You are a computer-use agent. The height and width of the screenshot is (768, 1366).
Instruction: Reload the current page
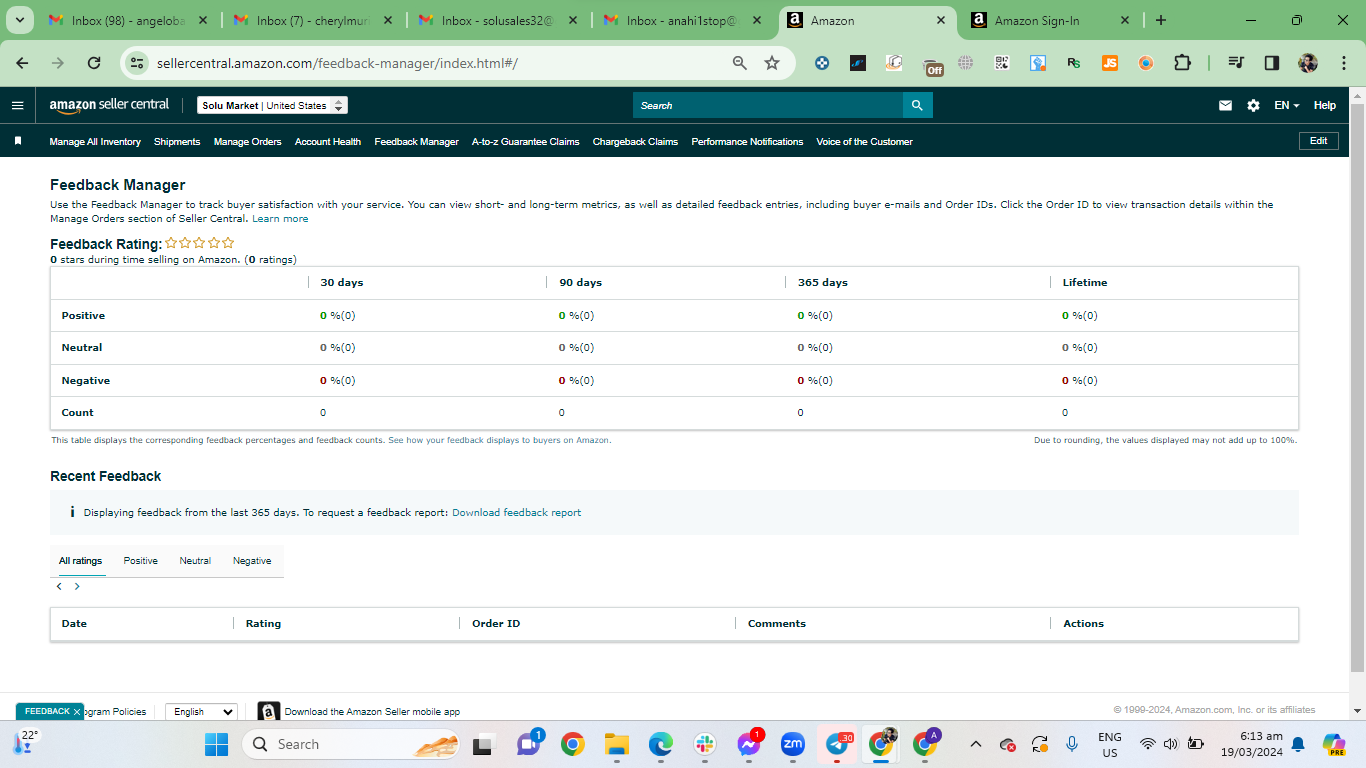tap(94, 63)
